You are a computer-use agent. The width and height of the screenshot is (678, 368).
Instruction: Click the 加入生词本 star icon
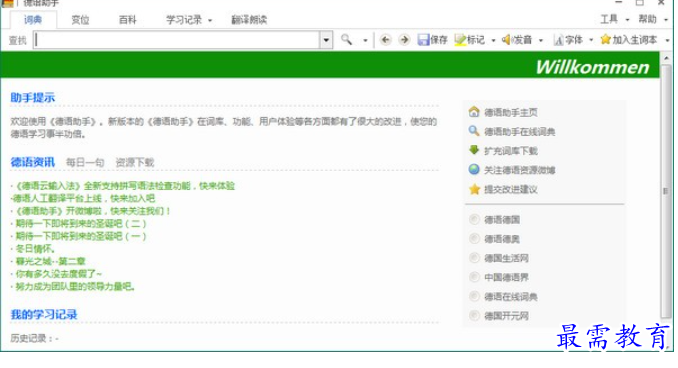(605, 40)
